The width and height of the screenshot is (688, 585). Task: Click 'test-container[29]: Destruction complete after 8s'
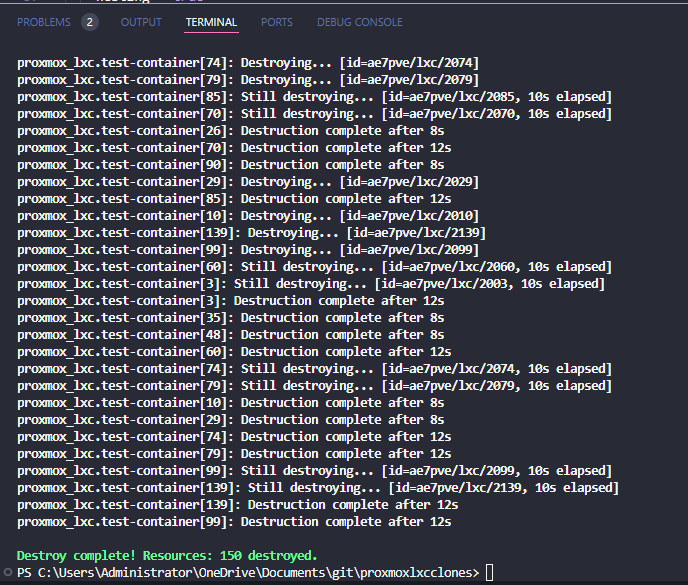pyautogui.click(x=230, y=420)
